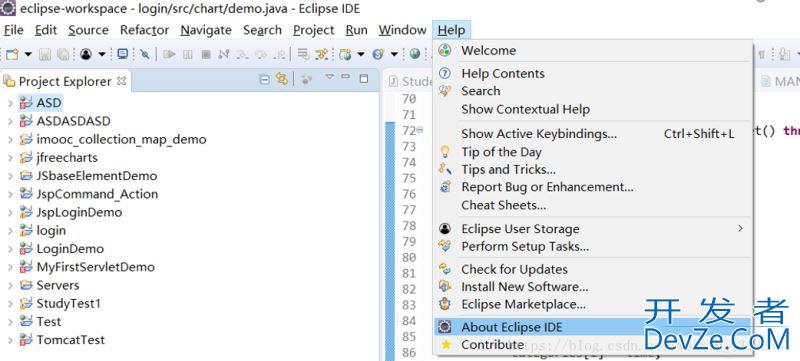Screen dimensions: 800x361
Task: Click the web services toolbar icon
Action: (378, 54)
